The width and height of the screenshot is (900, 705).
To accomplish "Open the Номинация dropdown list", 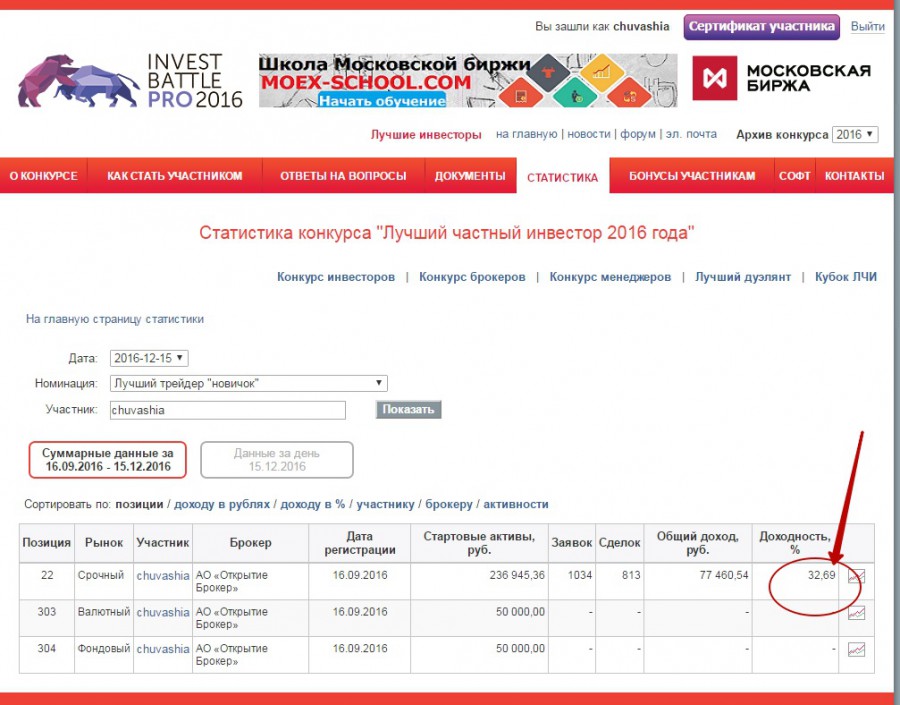I will [248, 383].
